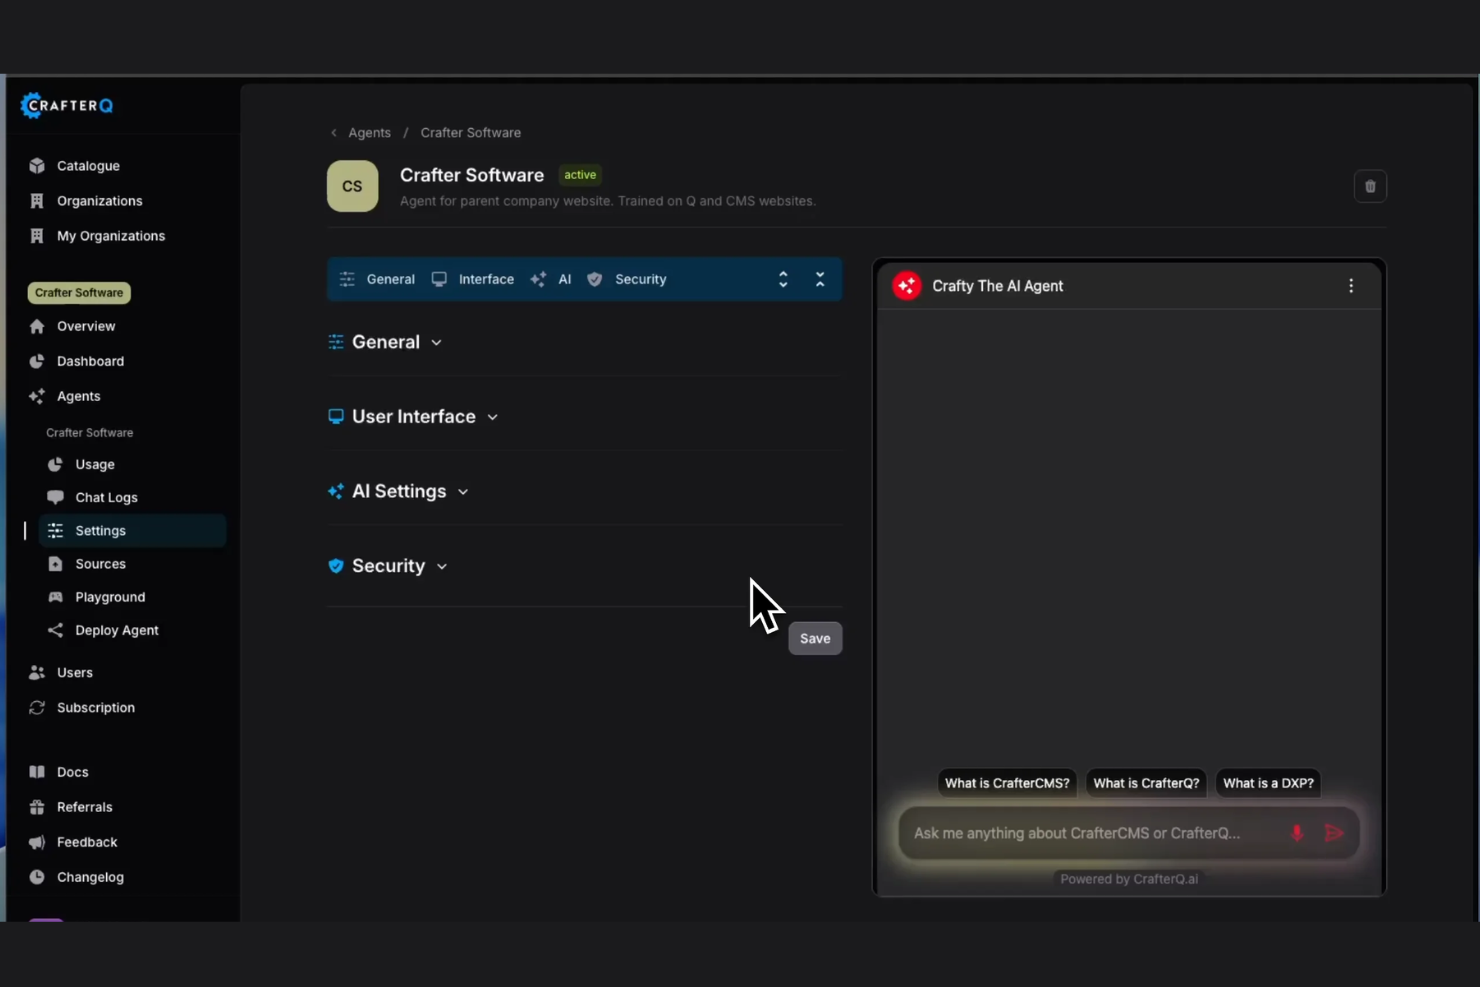This screenshot has width=1480, height=987.
Task: Click the Agents sparkle icon in sidebar
Action: point(37,396)
